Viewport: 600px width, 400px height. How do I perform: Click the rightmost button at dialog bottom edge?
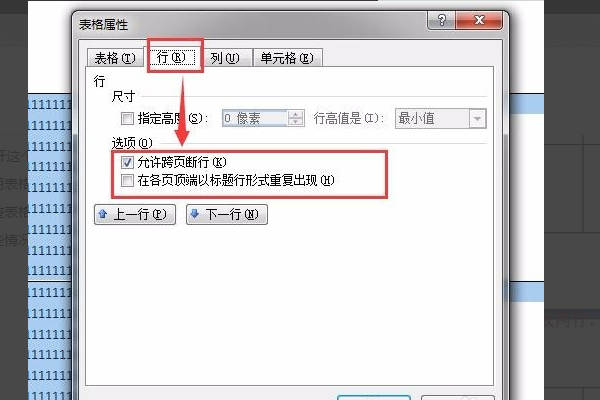click(458, 398)
